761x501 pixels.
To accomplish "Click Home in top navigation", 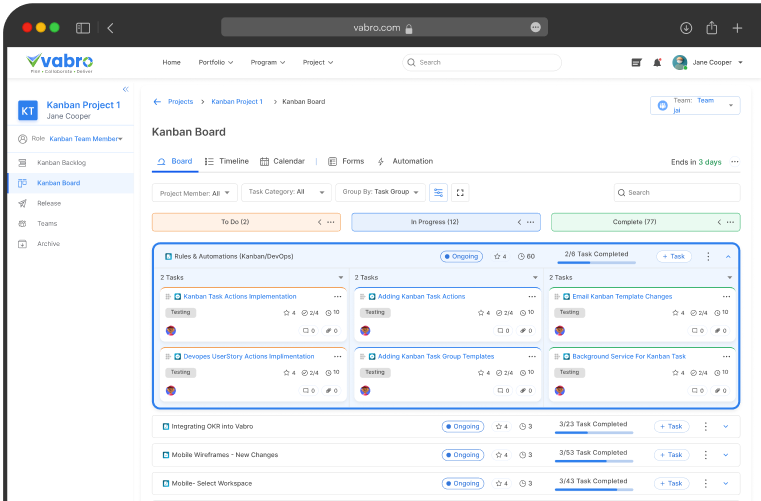I will 171,63.
